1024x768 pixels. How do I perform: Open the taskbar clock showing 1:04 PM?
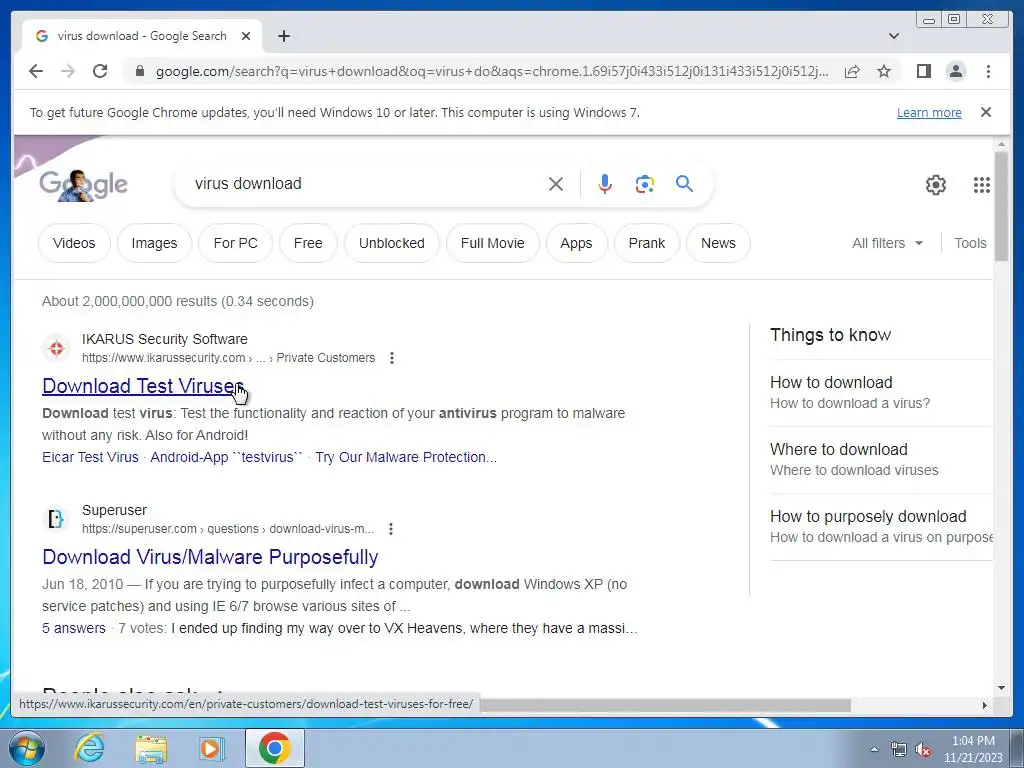point(973,749)
